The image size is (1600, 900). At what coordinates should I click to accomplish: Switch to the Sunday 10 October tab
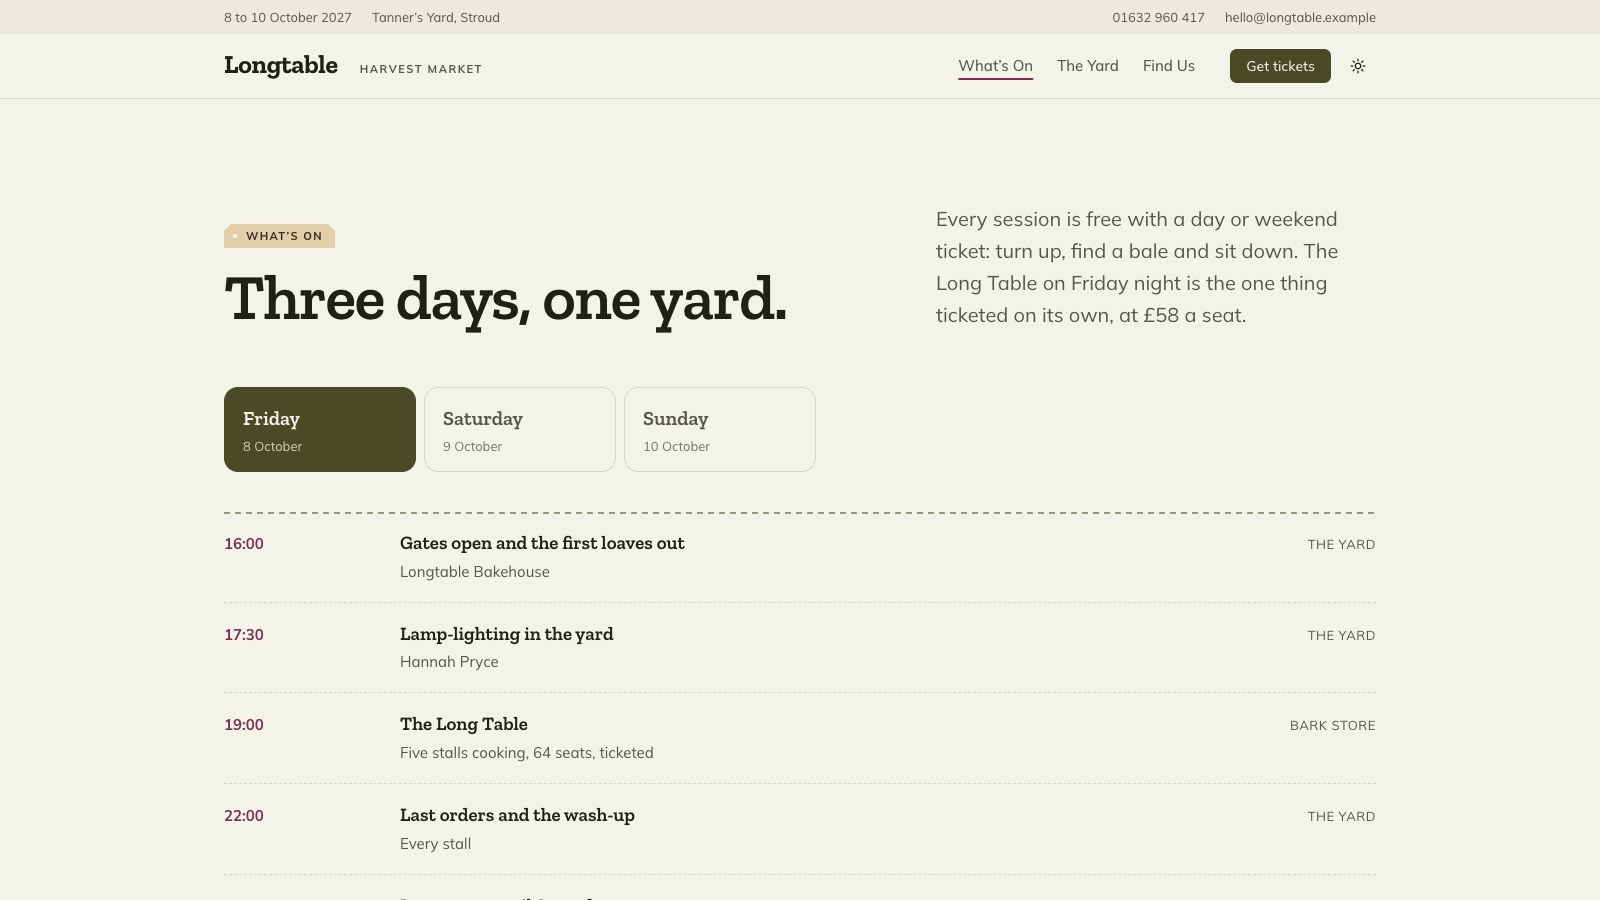coord(720,429)
